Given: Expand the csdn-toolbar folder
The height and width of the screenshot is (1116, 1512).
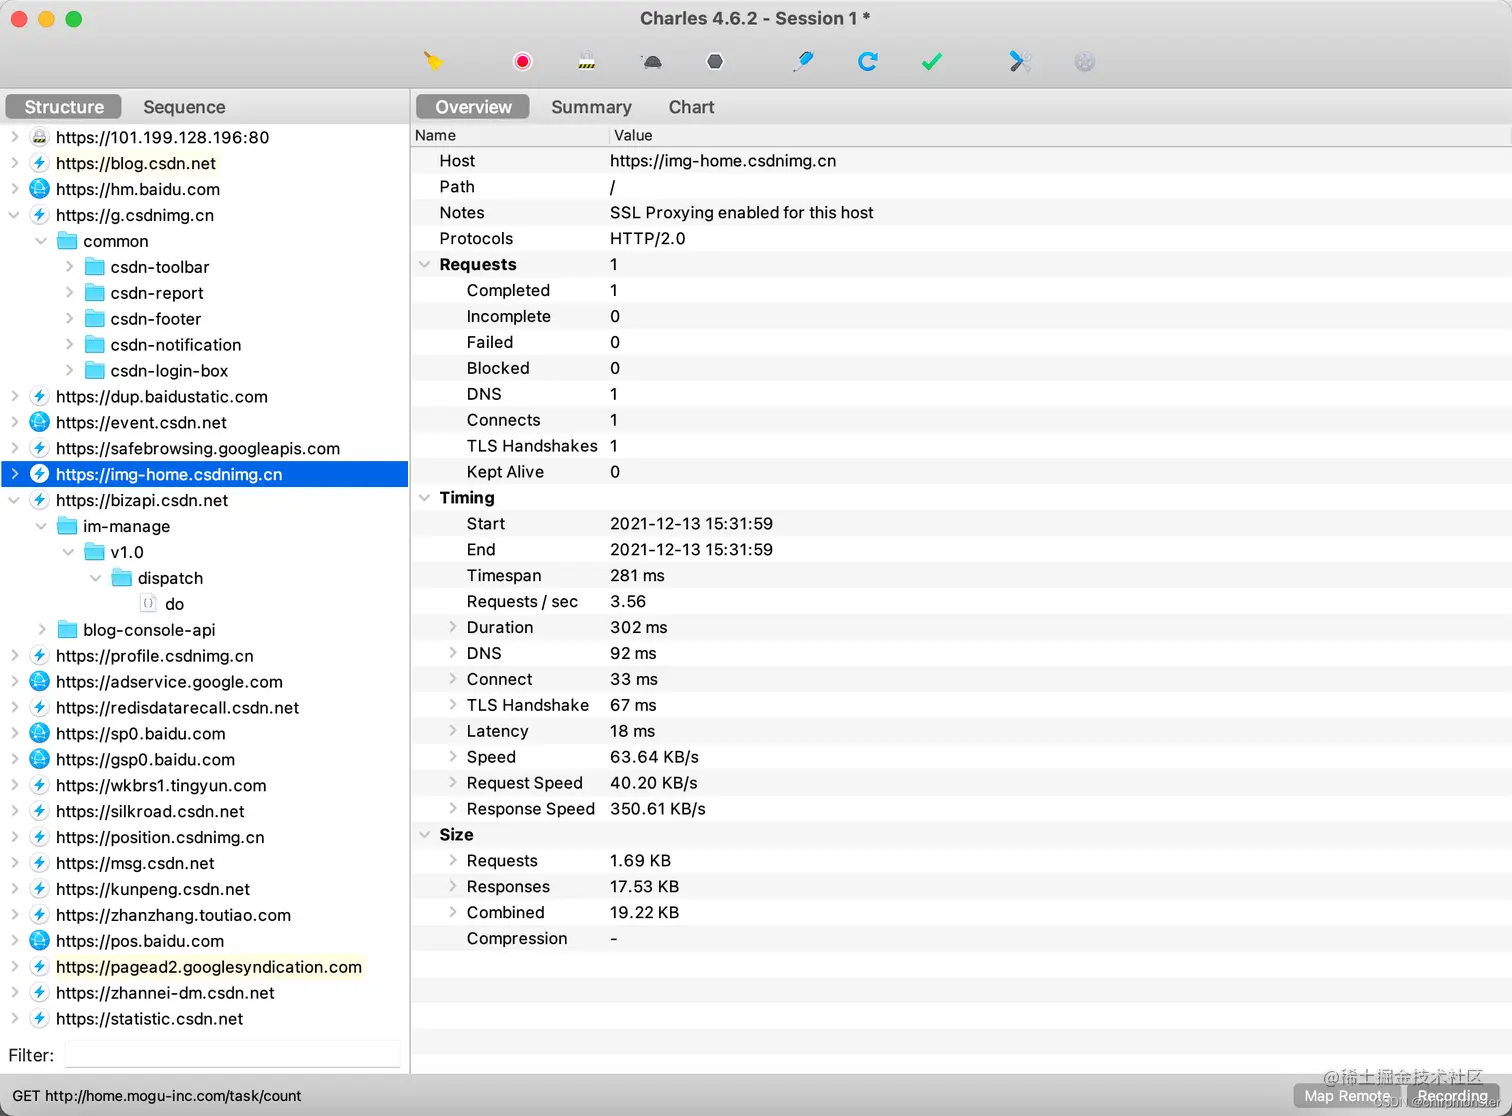Looking at the screenshot, I should pyautogui.click(x=69, y=267).
